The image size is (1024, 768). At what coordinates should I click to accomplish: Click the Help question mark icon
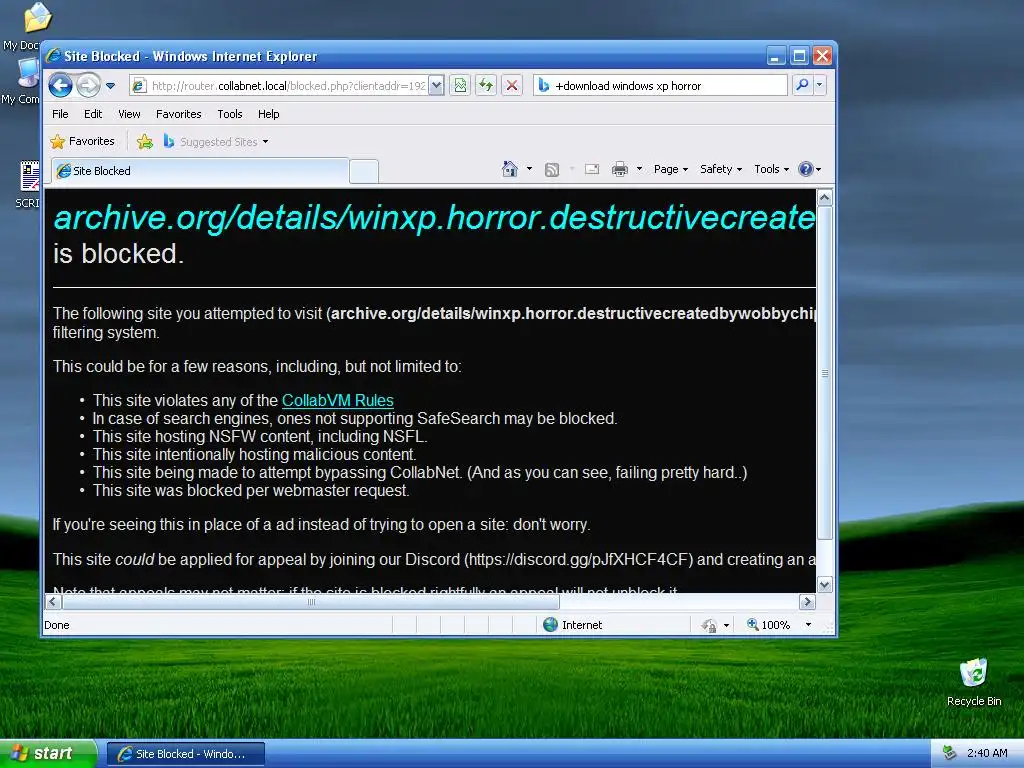(x=807, y=169)
